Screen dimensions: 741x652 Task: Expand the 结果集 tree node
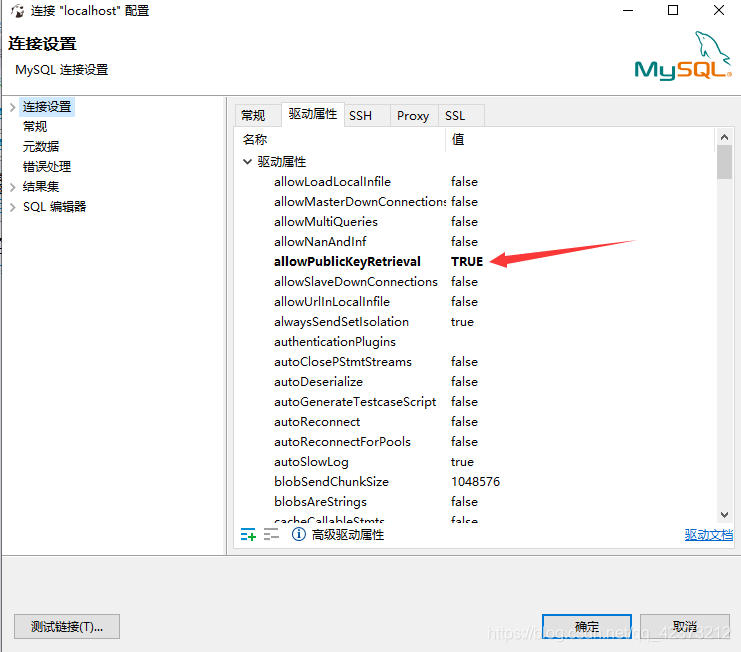tap(12, 187)
